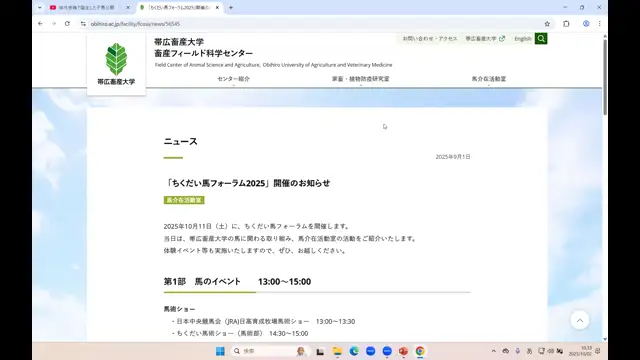
Task: Expand the 馬介在活動室 menu
Action: click(x=489, y=79)
